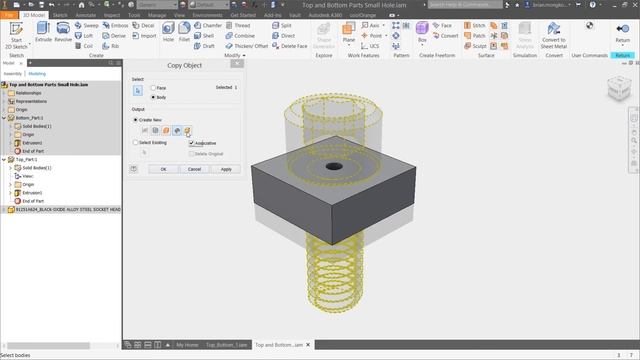Click Apply in Copy Object dialog
Image resolution: width=640 pixels, height=360 pixels.
click(x=226, y=169)
